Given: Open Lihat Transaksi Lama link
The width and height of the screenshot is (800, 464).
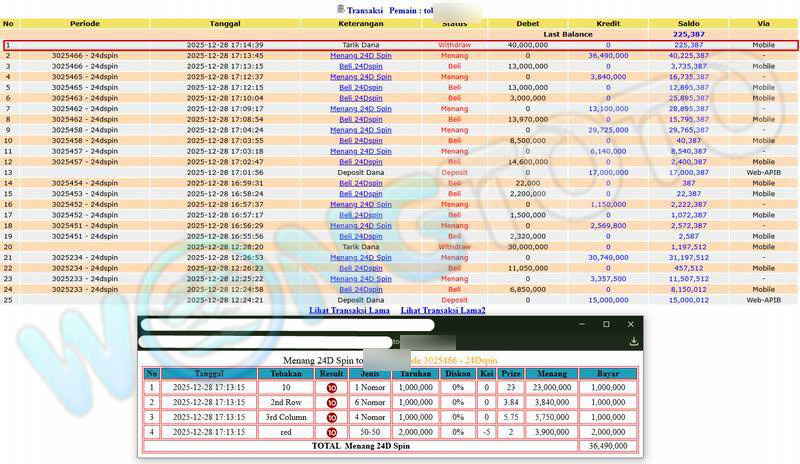Looking at the screenshot, I should (x=349, y=311).
